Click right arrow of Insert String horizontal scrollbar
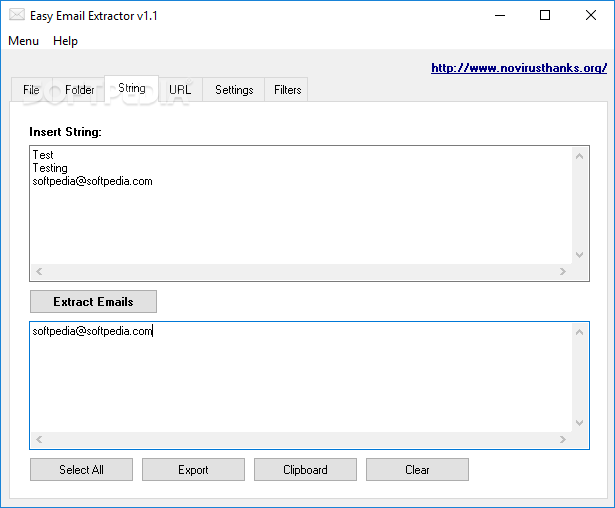Image resolution: width=615 pixels, height=508 pixels. pos(563,271)
